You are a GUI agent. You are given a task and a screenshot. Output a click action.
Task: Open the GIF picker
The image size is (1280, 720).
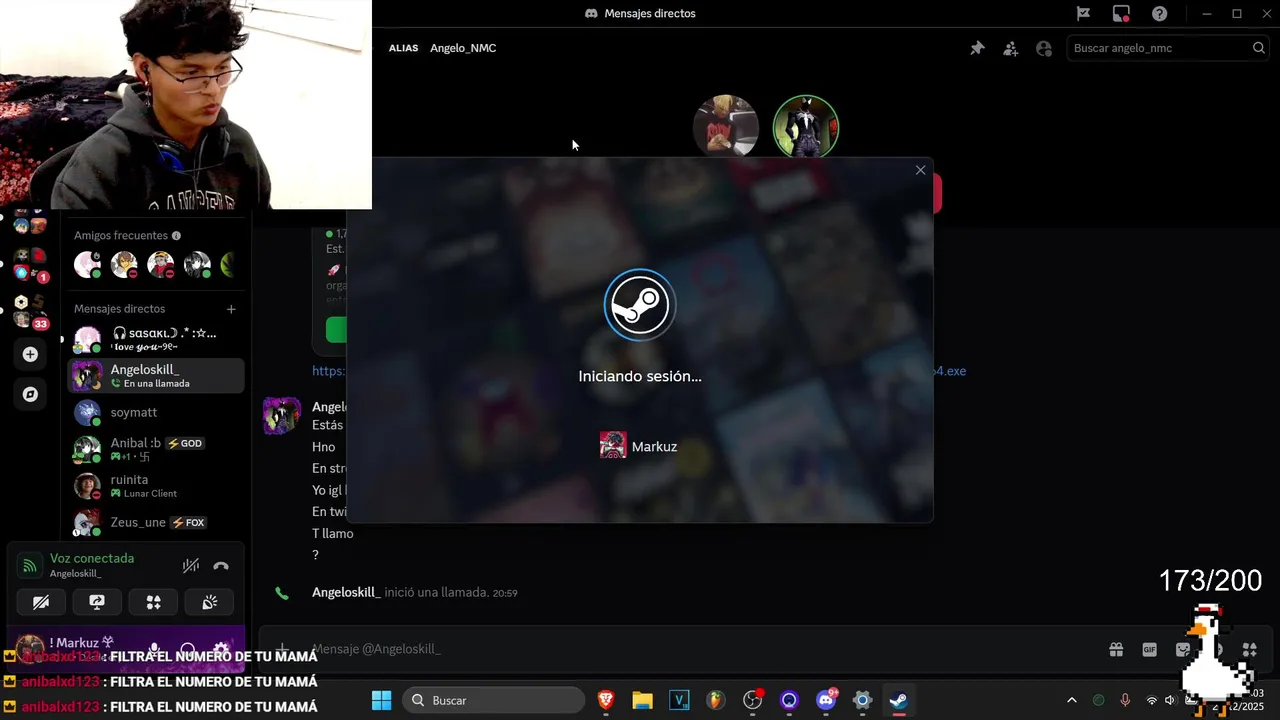coord(1149,650)
